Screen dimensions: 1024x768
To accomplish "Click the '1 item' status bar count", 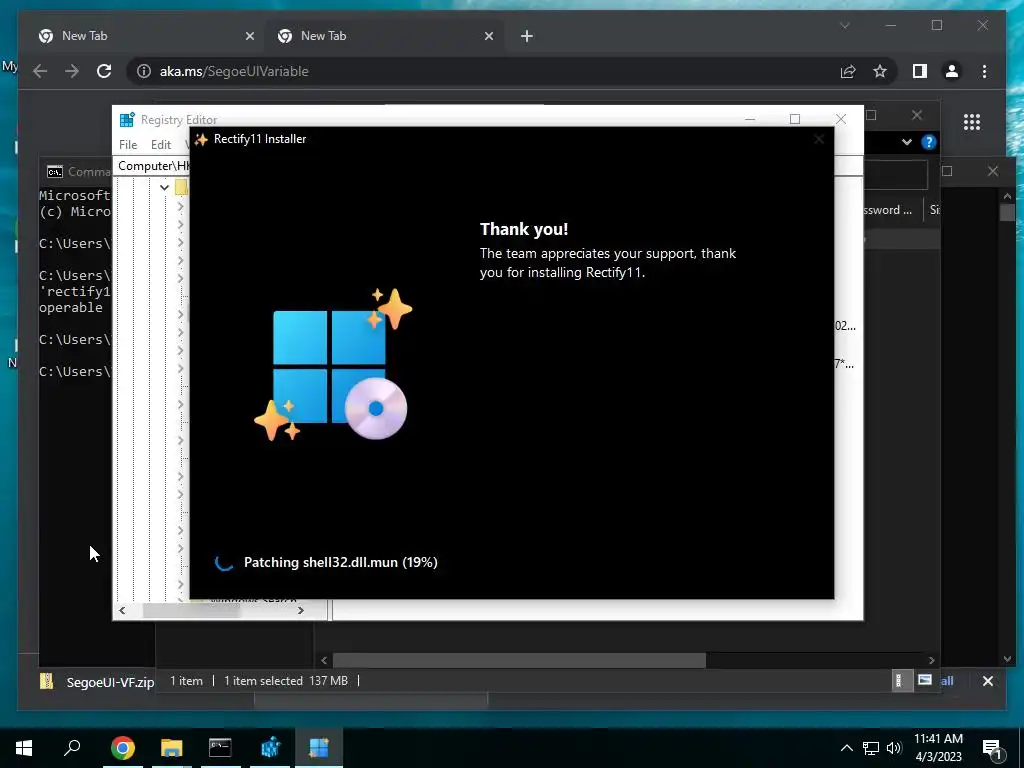I will point(186,680).
